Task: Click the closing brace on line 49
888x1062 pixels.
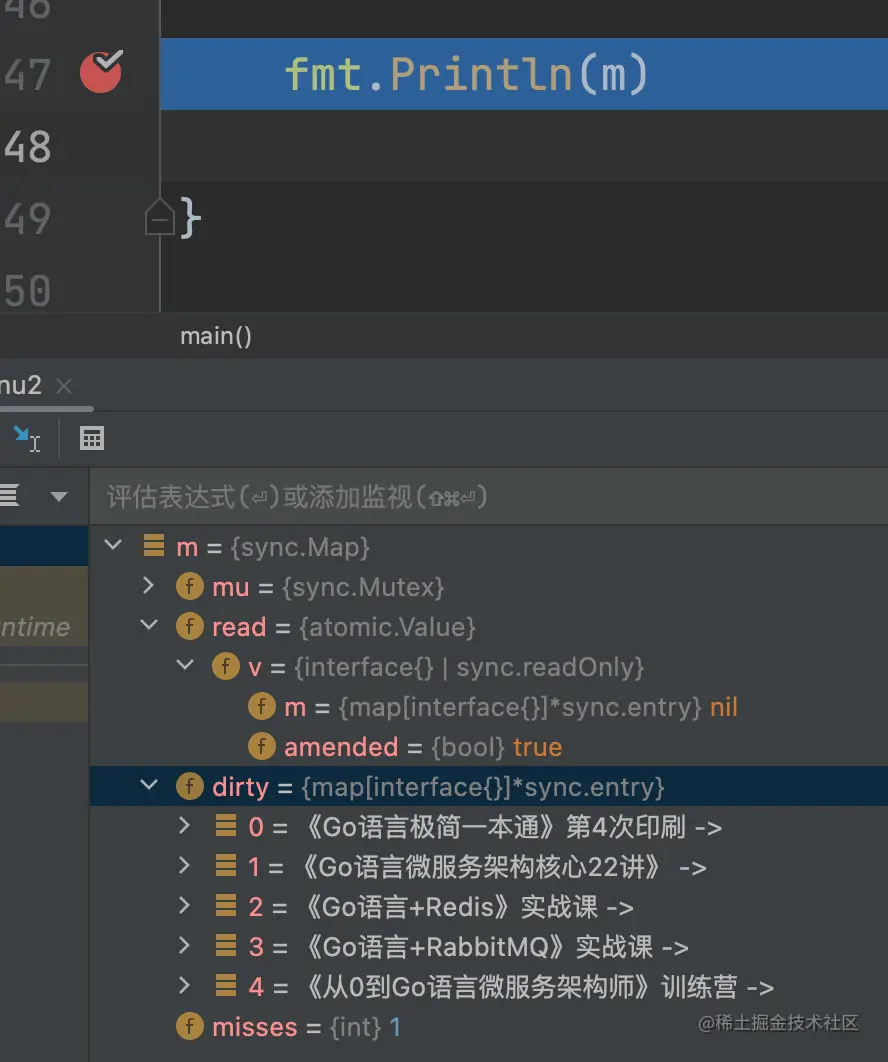Action: coord(190,217)
